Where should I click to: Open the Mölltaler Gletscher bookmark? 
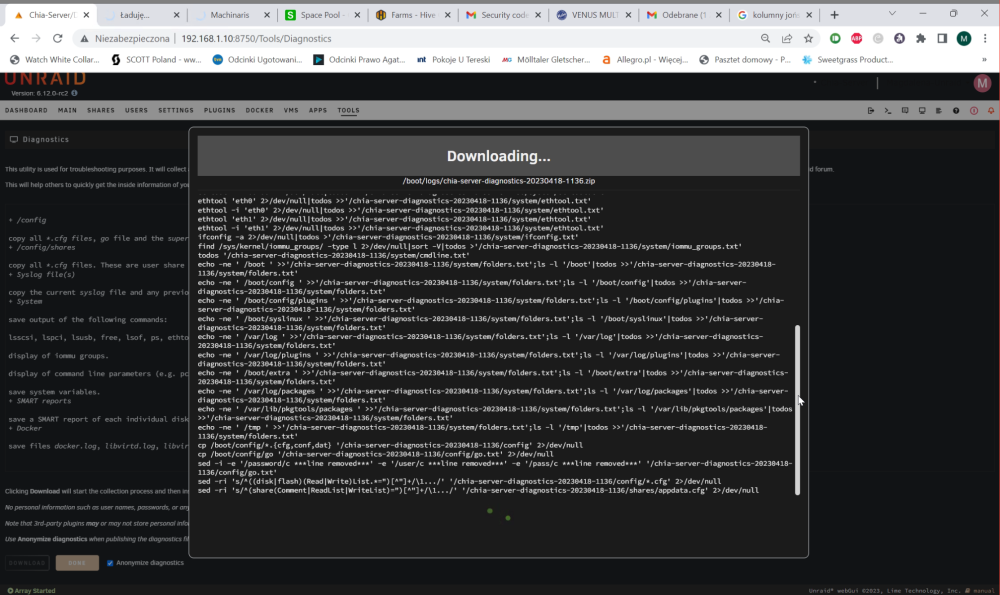click(546, 59)
